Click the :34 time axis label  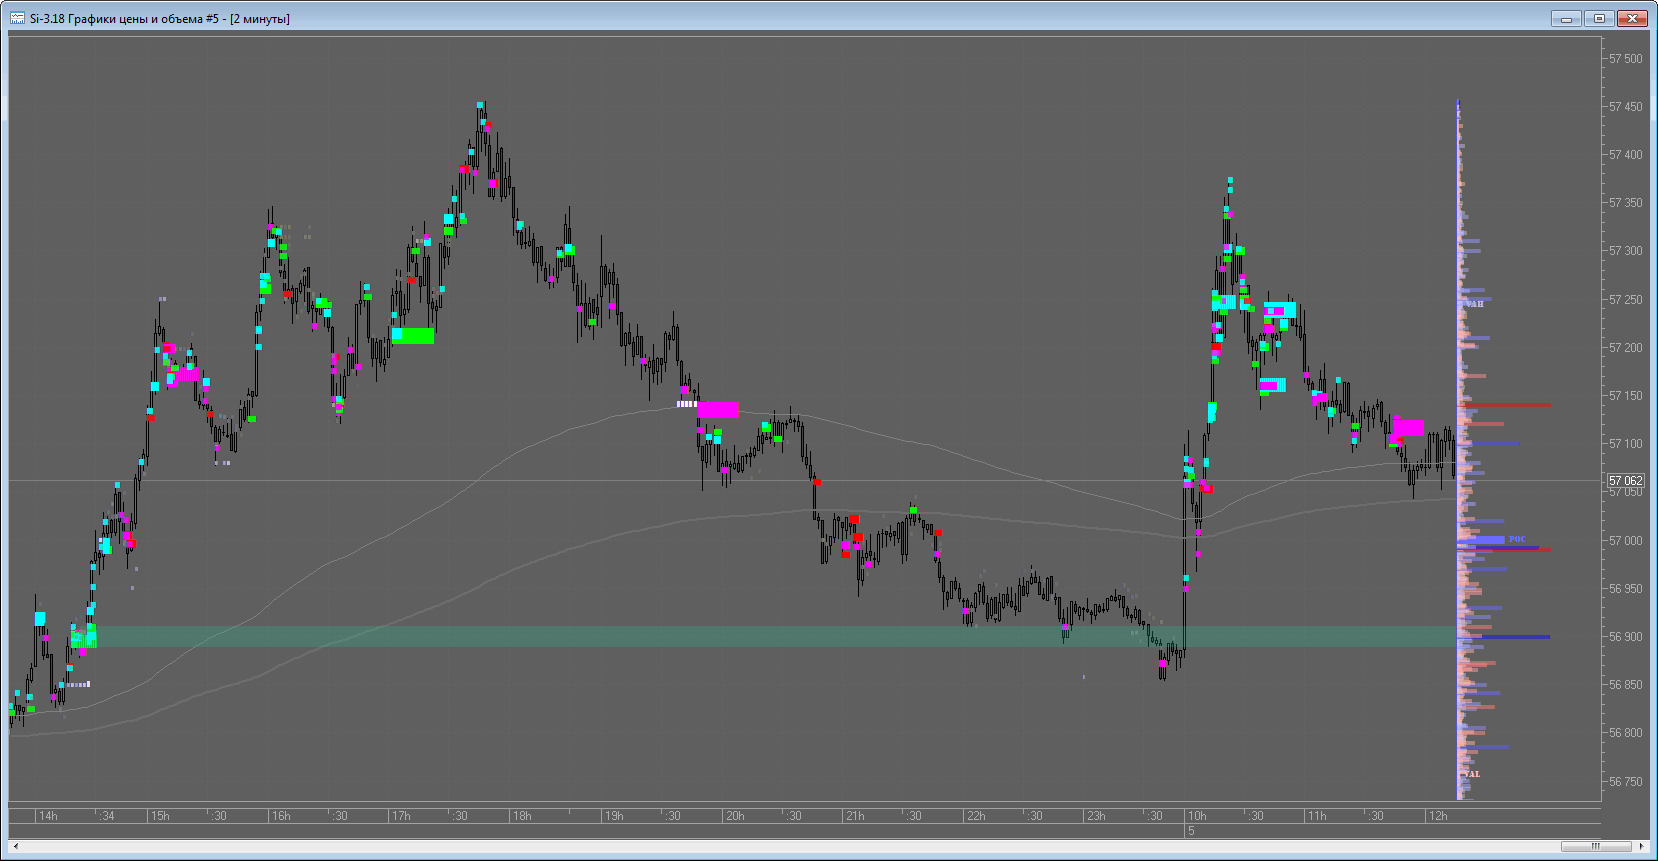(x=107, y=816)
